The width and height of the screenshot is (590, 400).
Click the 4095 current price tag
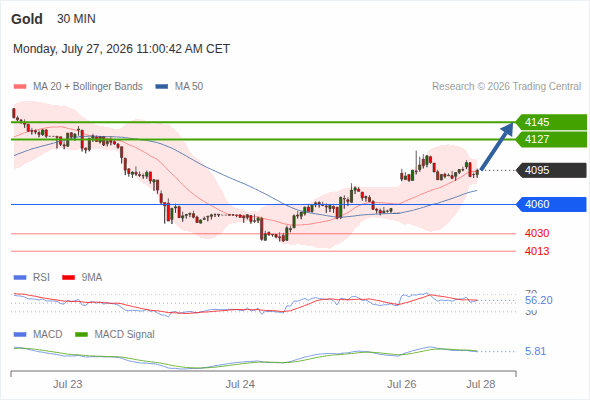click(551, 170)
